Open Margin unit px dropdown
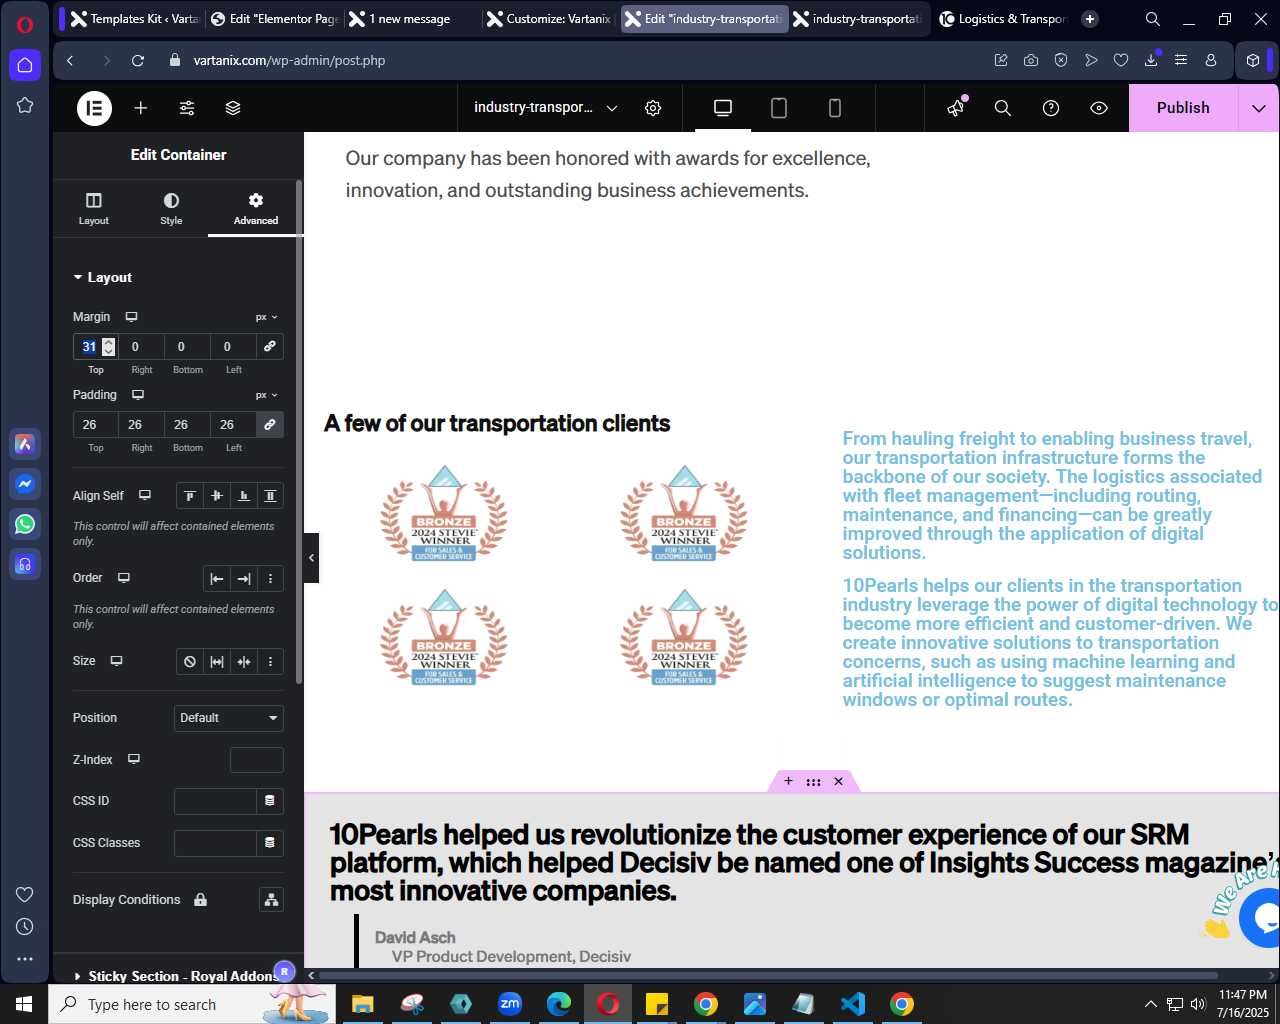 pyautogui.click(x=267, y=317)
